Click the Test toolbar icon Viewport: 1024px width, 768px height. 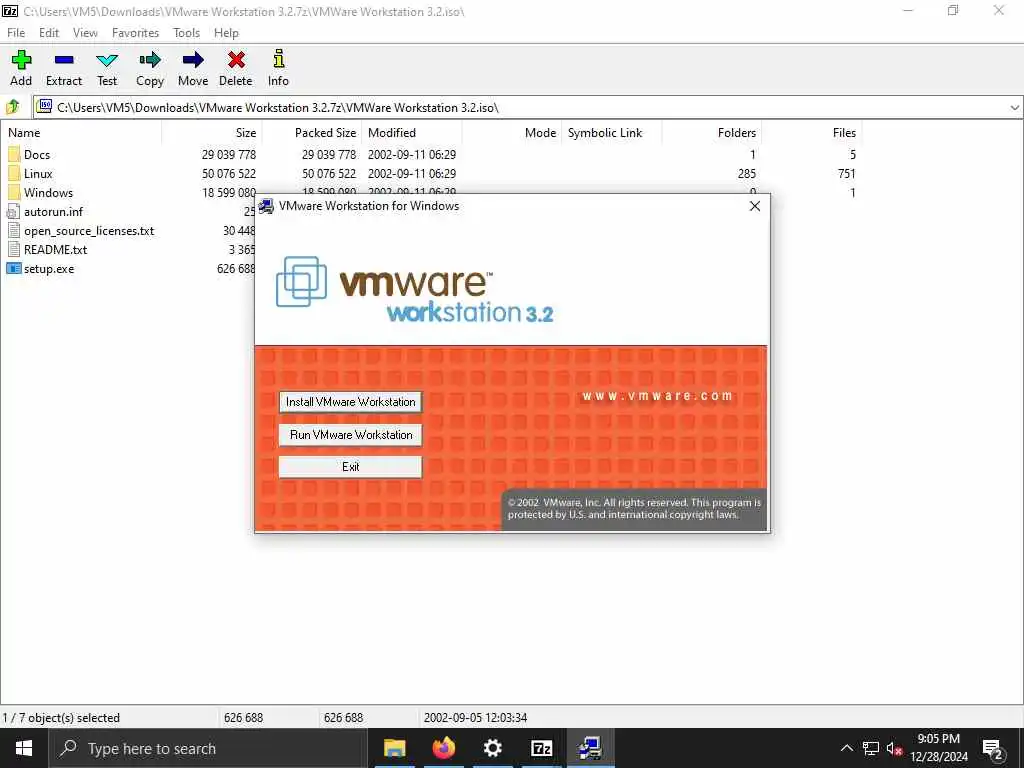[107, 60]
